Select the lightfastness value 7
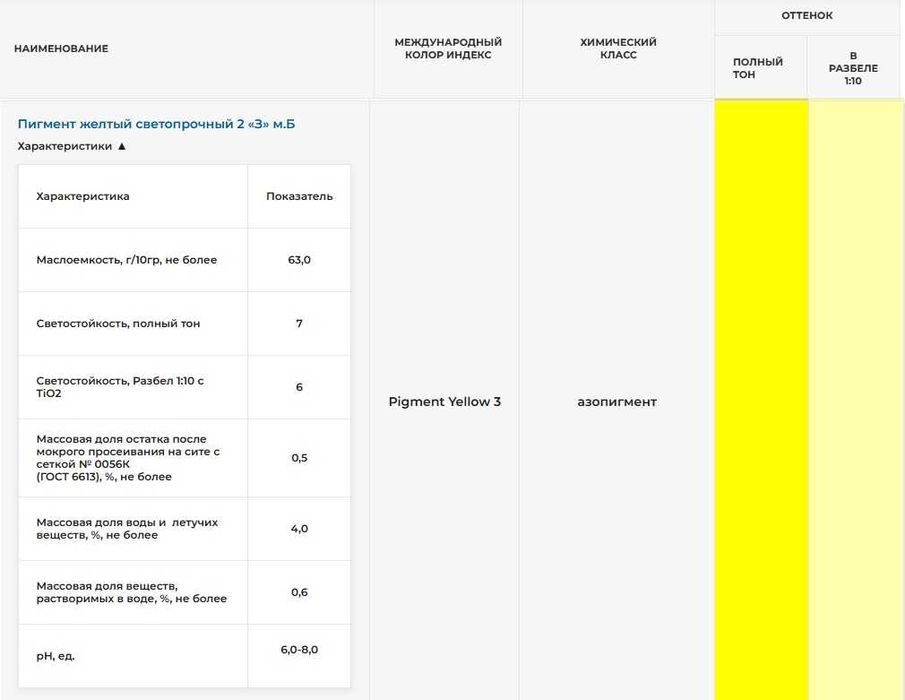Viewport: 905px width, 700px height. 299,323
